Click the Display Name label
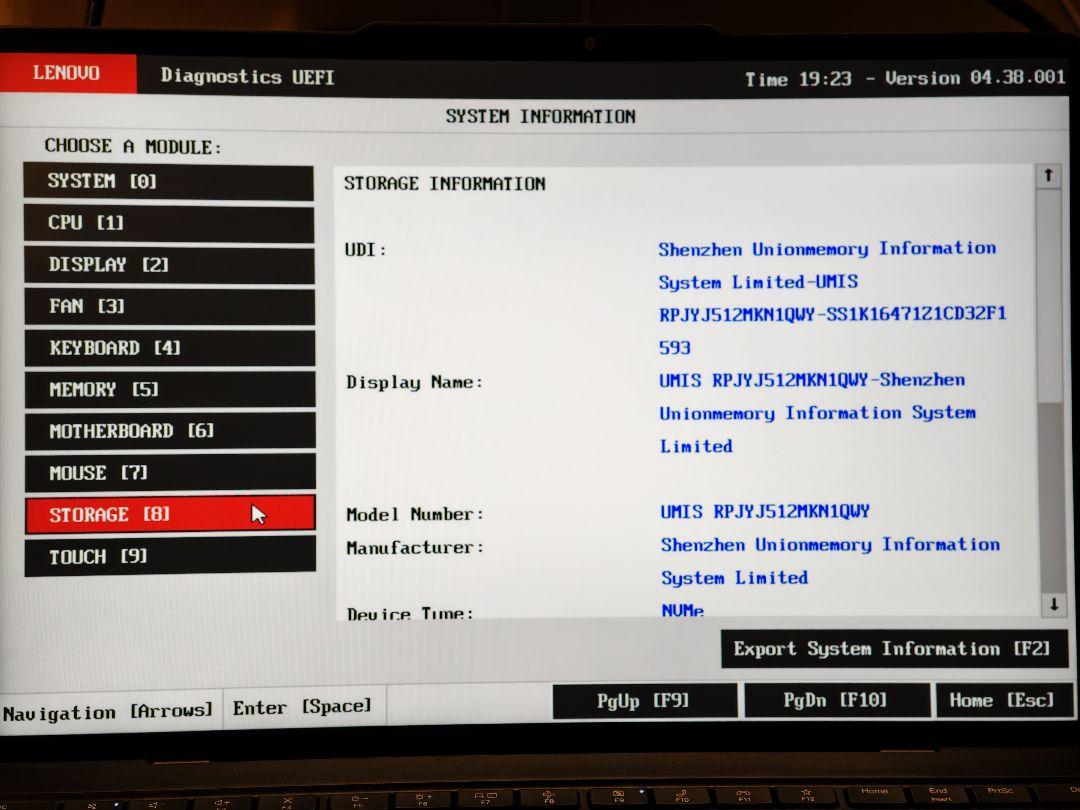1080x810 pixels. (x=414, y=382)
